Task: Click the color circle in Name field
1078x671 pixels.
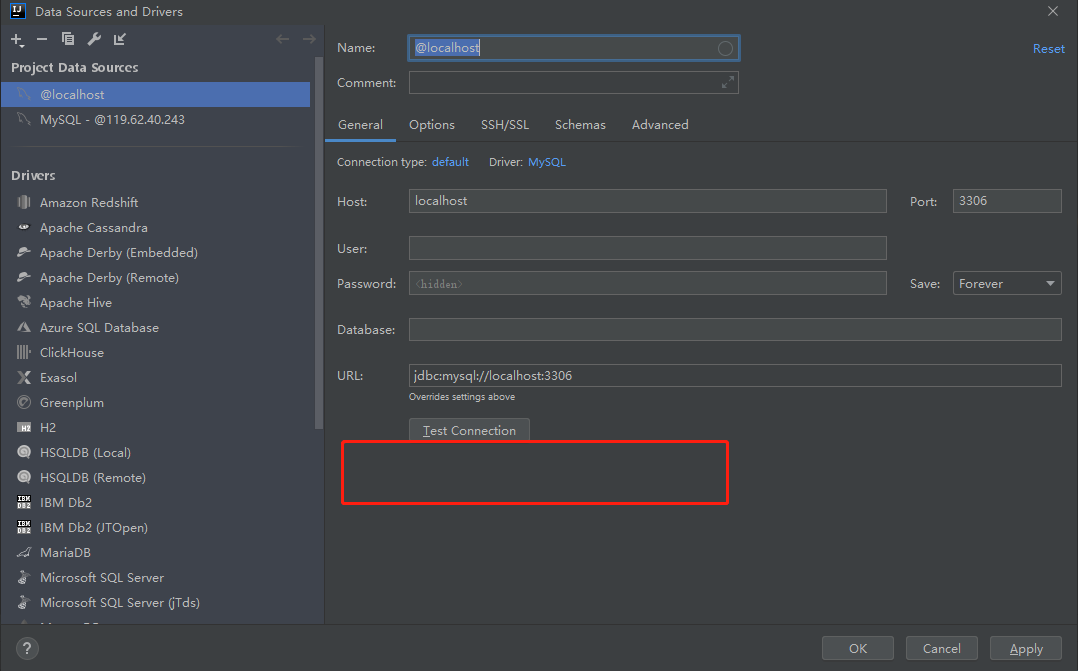Action: tap(725, 48)
